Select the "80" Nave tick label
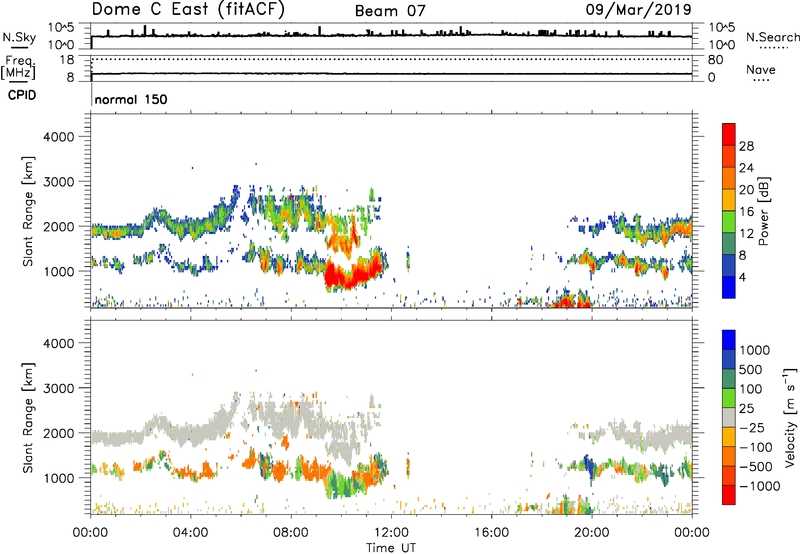The height and width of the screenshot is (554, 800). [715, 60]
